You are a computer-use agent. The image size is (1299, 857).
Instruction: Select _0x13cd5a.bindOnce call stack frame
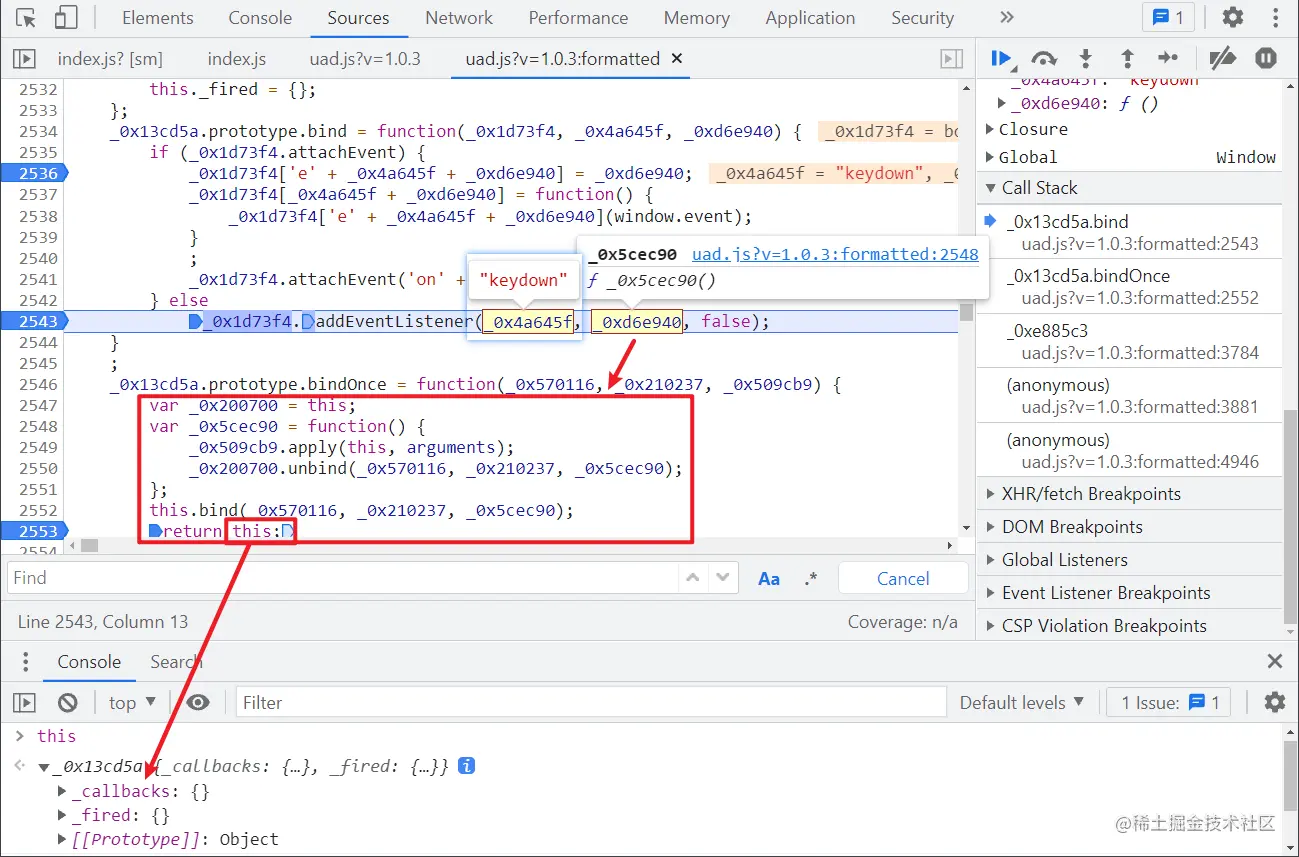coord(1130,286)
